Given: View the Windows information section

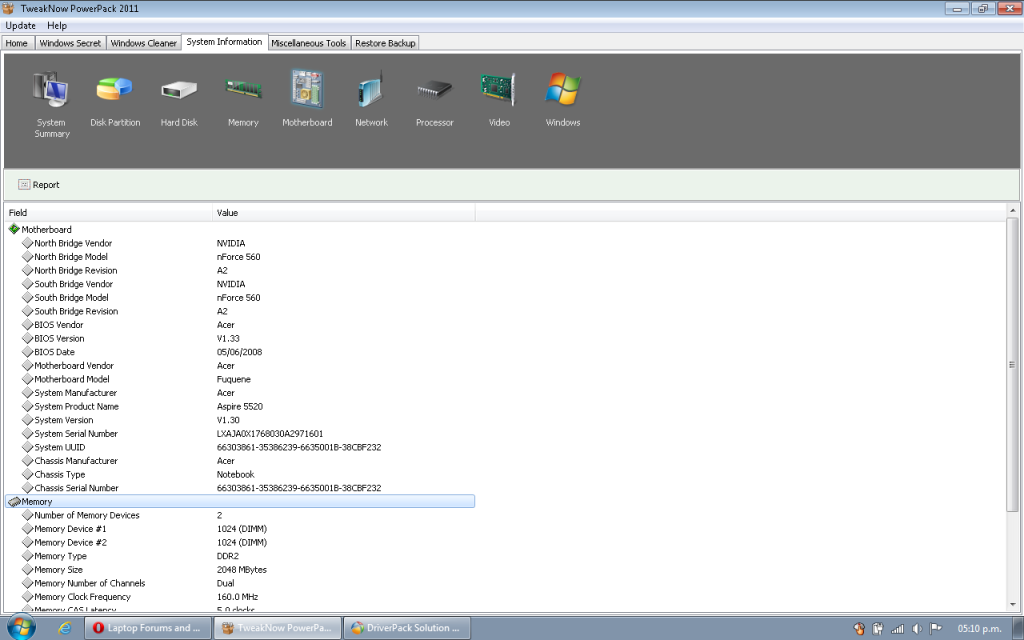Looking at the screenshot, I should [563, 101].
